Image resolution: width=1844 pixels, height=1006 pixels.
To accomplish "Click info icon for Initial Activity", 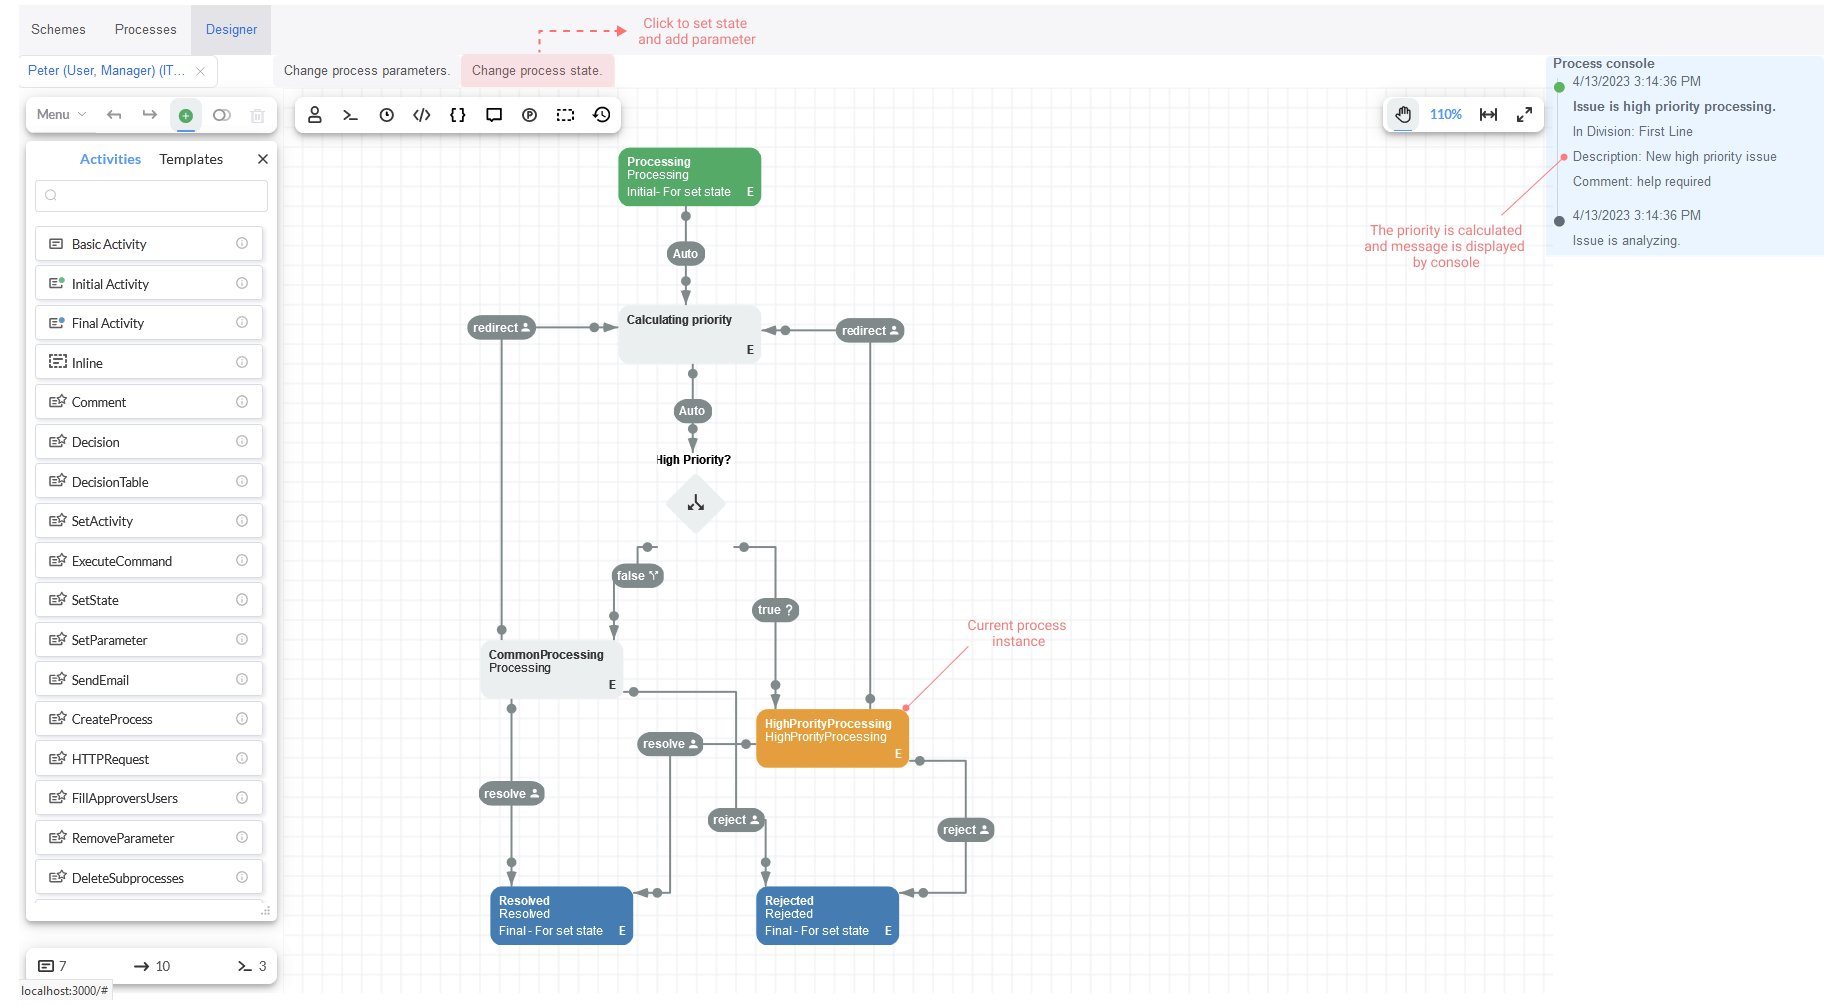I will coord(242,284).
